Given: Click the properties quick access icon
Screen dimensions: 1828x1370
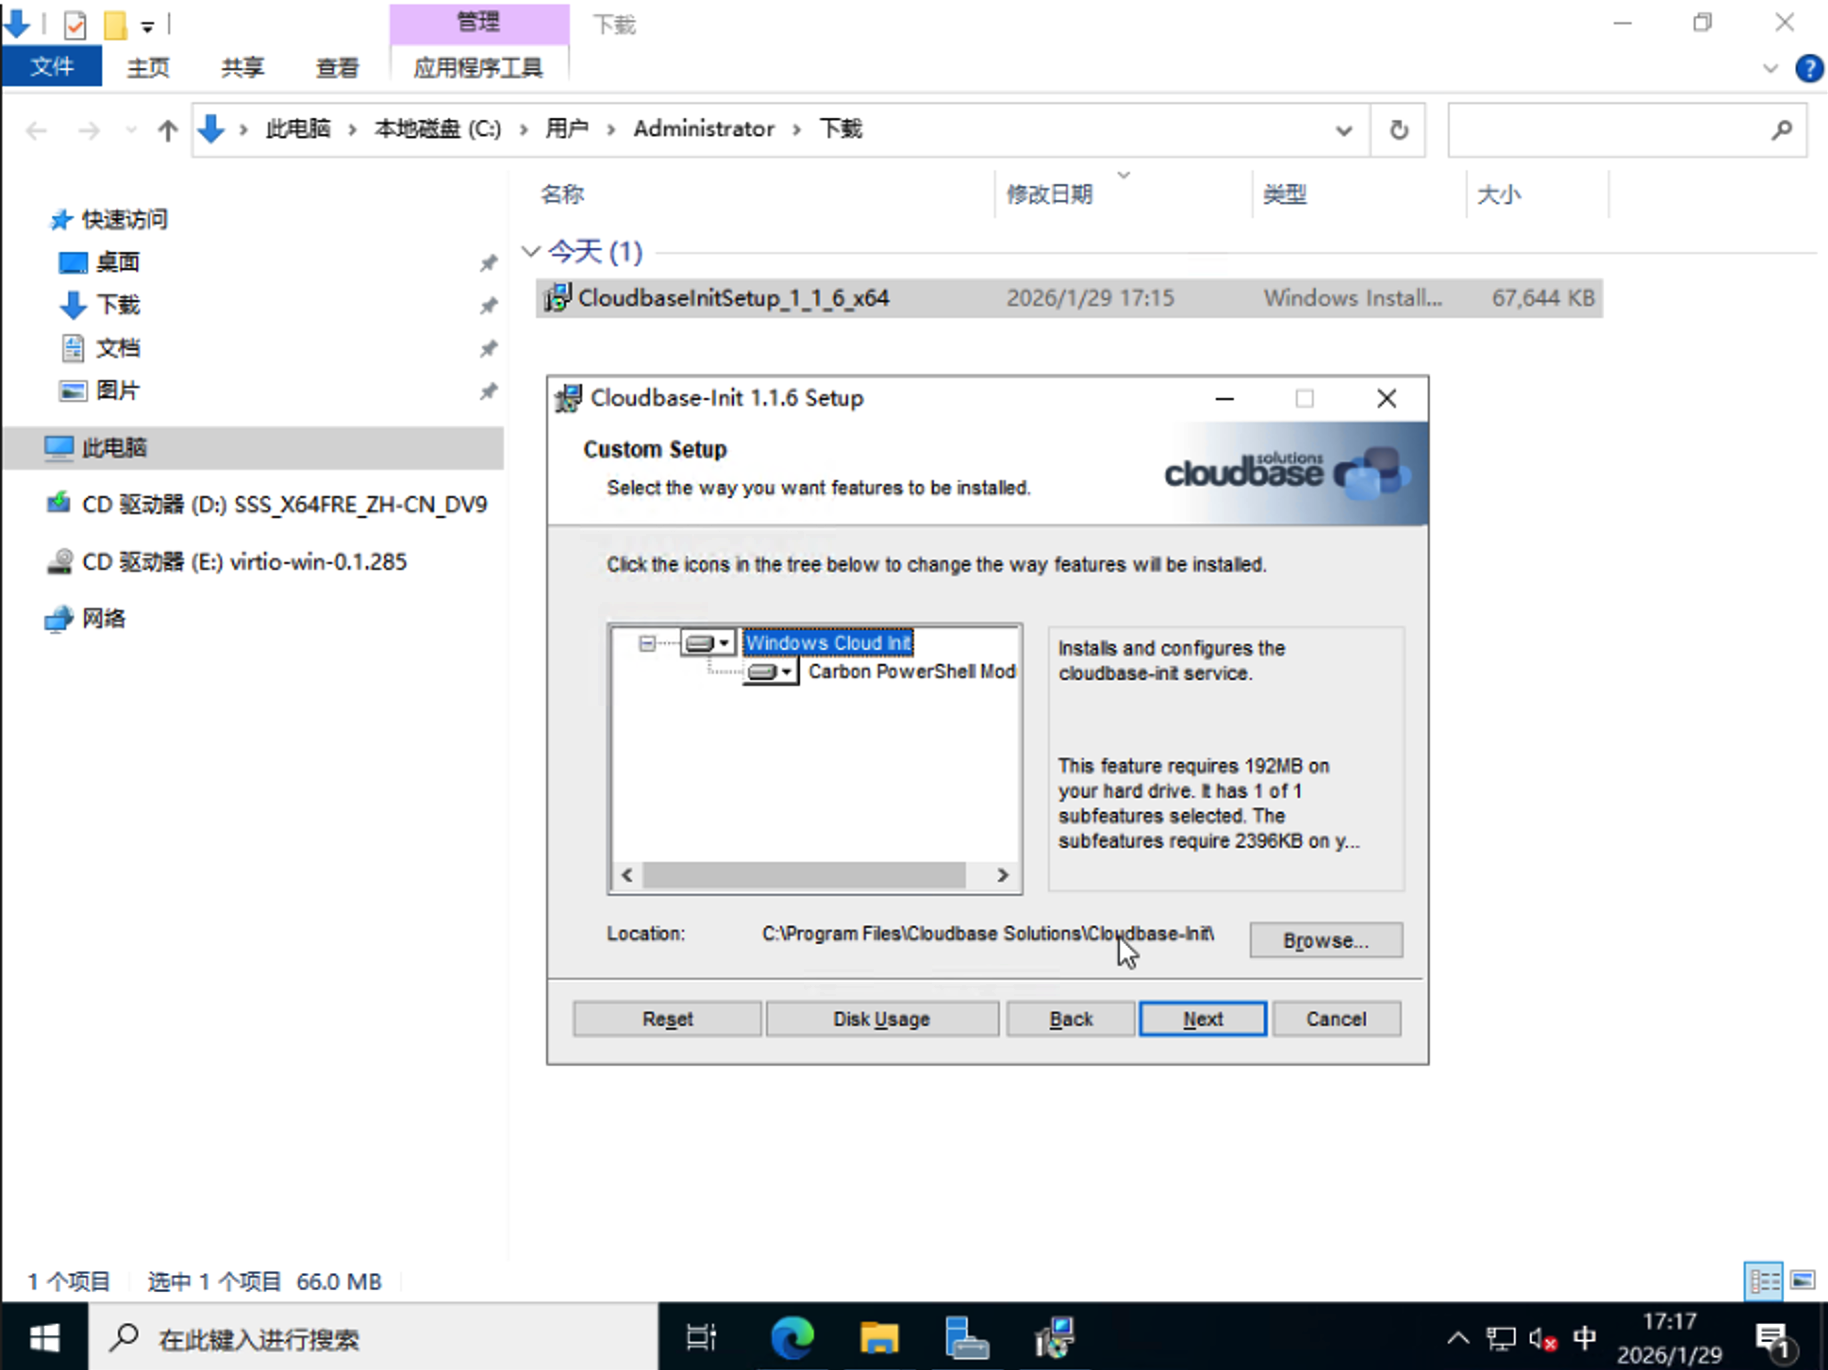Looking at the screenshot, I should pos(75,24).
